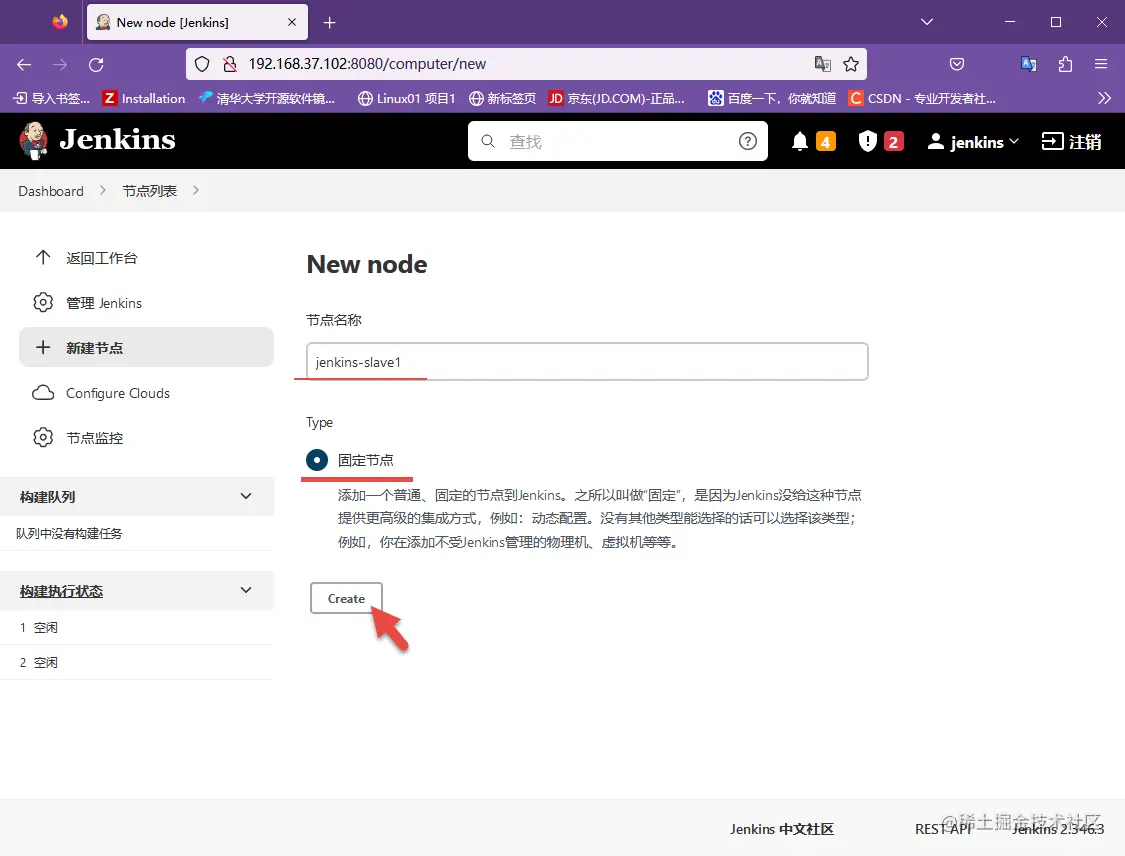
Task: Click the up-arrow icon beside 返回工作台
Action: click(43, 257)
